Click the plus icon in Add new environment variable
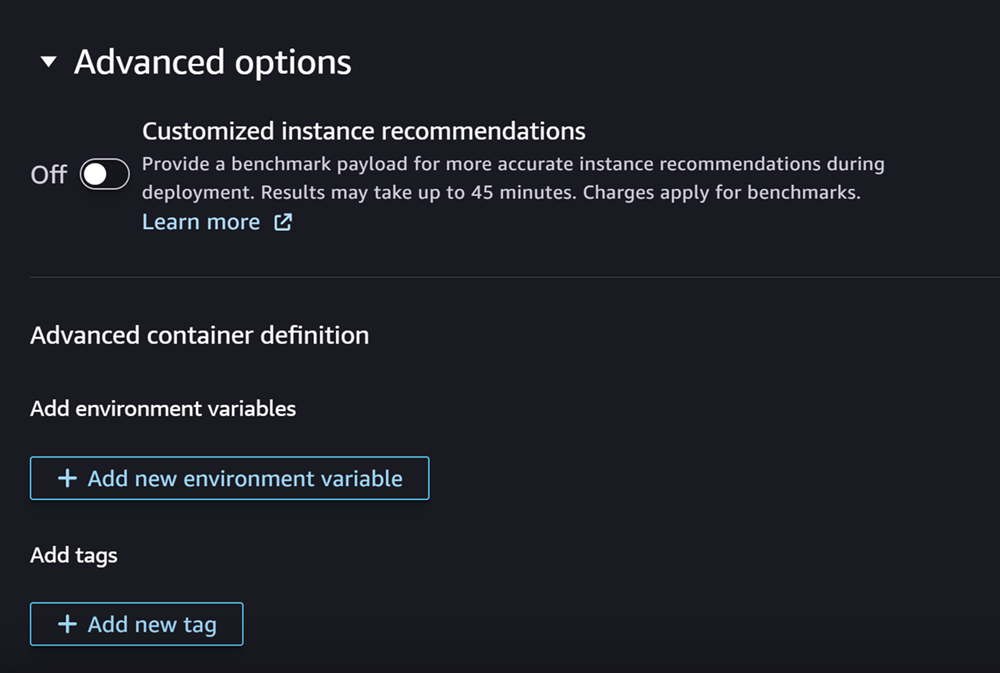 [66, 477]
